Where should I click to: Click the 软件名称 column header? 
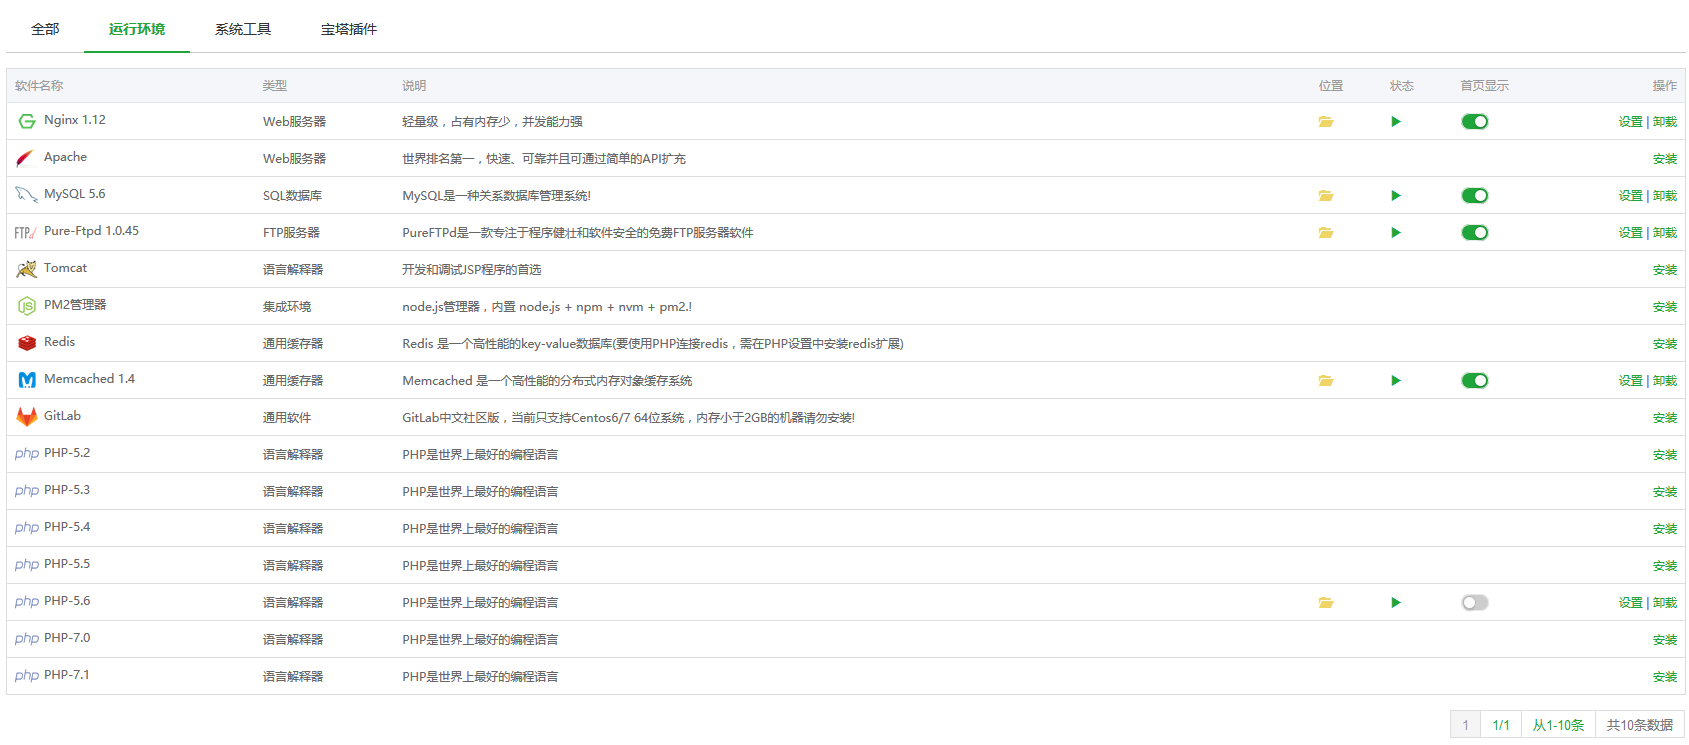pos(39,86)
